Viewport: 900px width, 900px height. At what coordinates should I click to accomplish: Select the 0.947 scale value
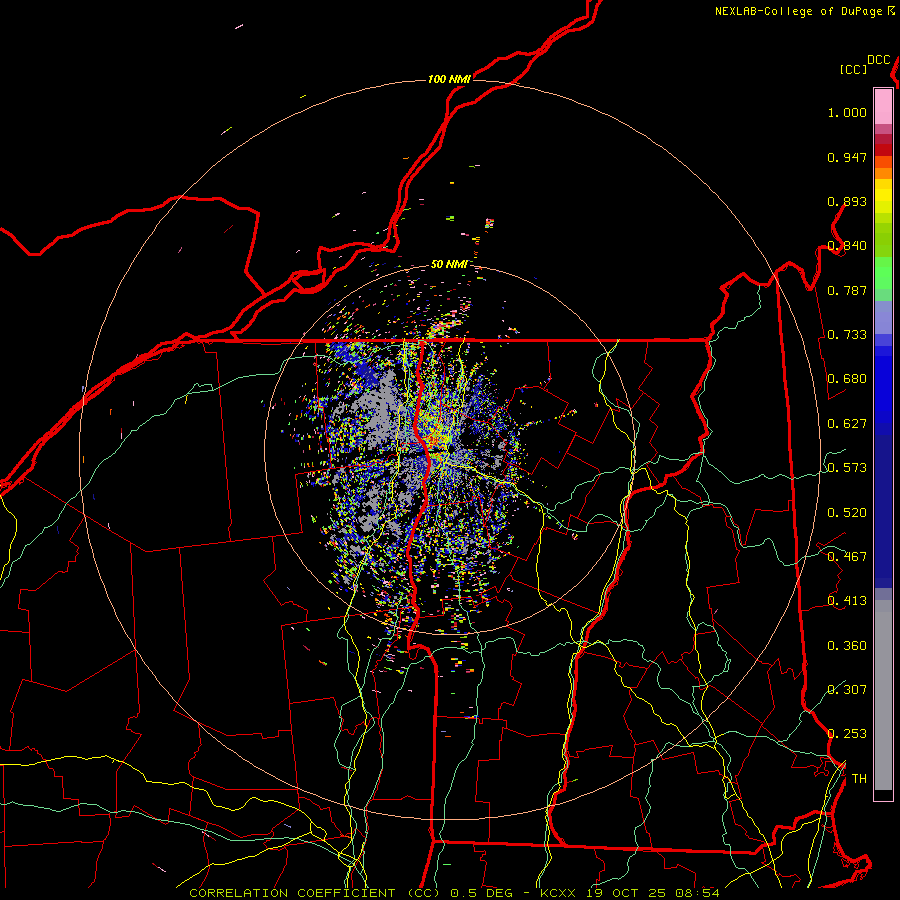[847, 157]
